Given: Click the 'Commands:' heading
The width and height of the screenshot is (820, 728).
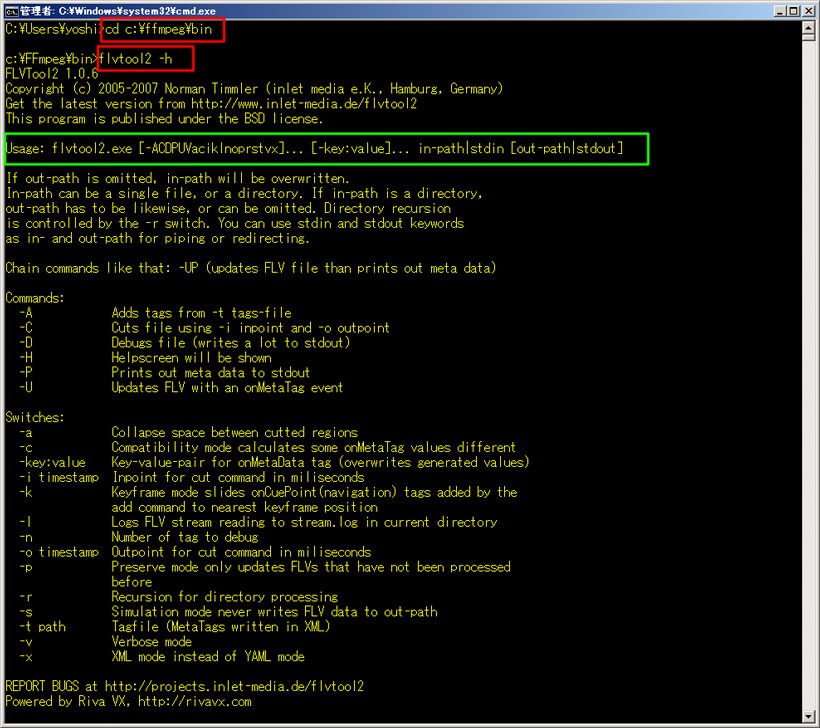Looking at the screenshot, I should 35,298.
